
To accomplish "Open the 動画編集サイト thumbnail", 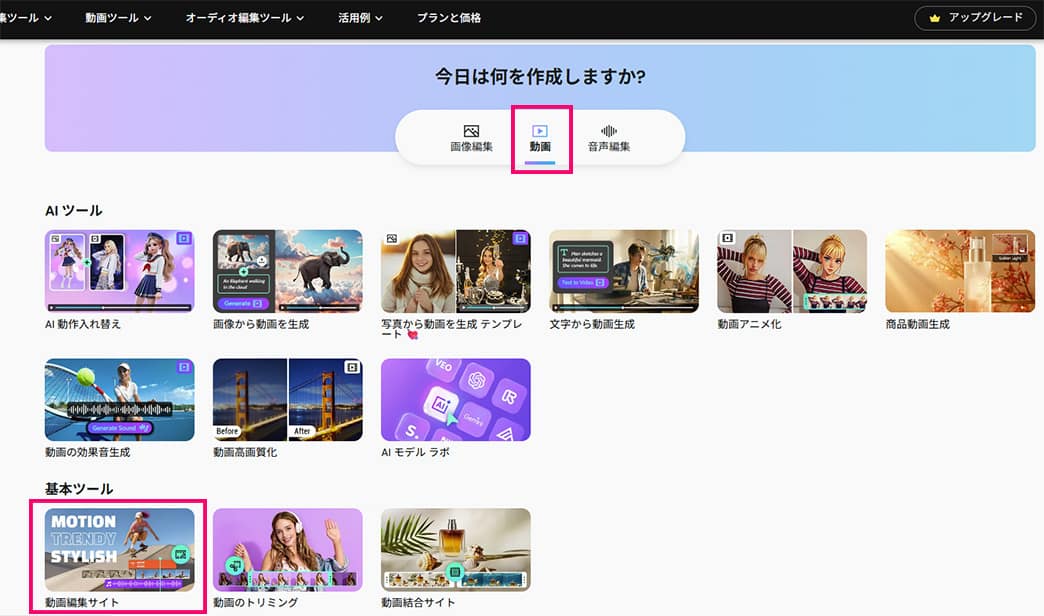I will (x=120, y=549).
